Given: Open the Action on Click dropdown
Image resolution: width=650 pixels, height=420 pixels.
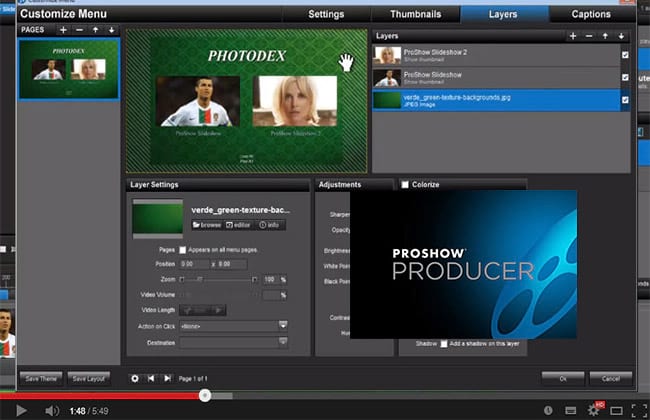Looking at the screenshot, I should [283, 325].
